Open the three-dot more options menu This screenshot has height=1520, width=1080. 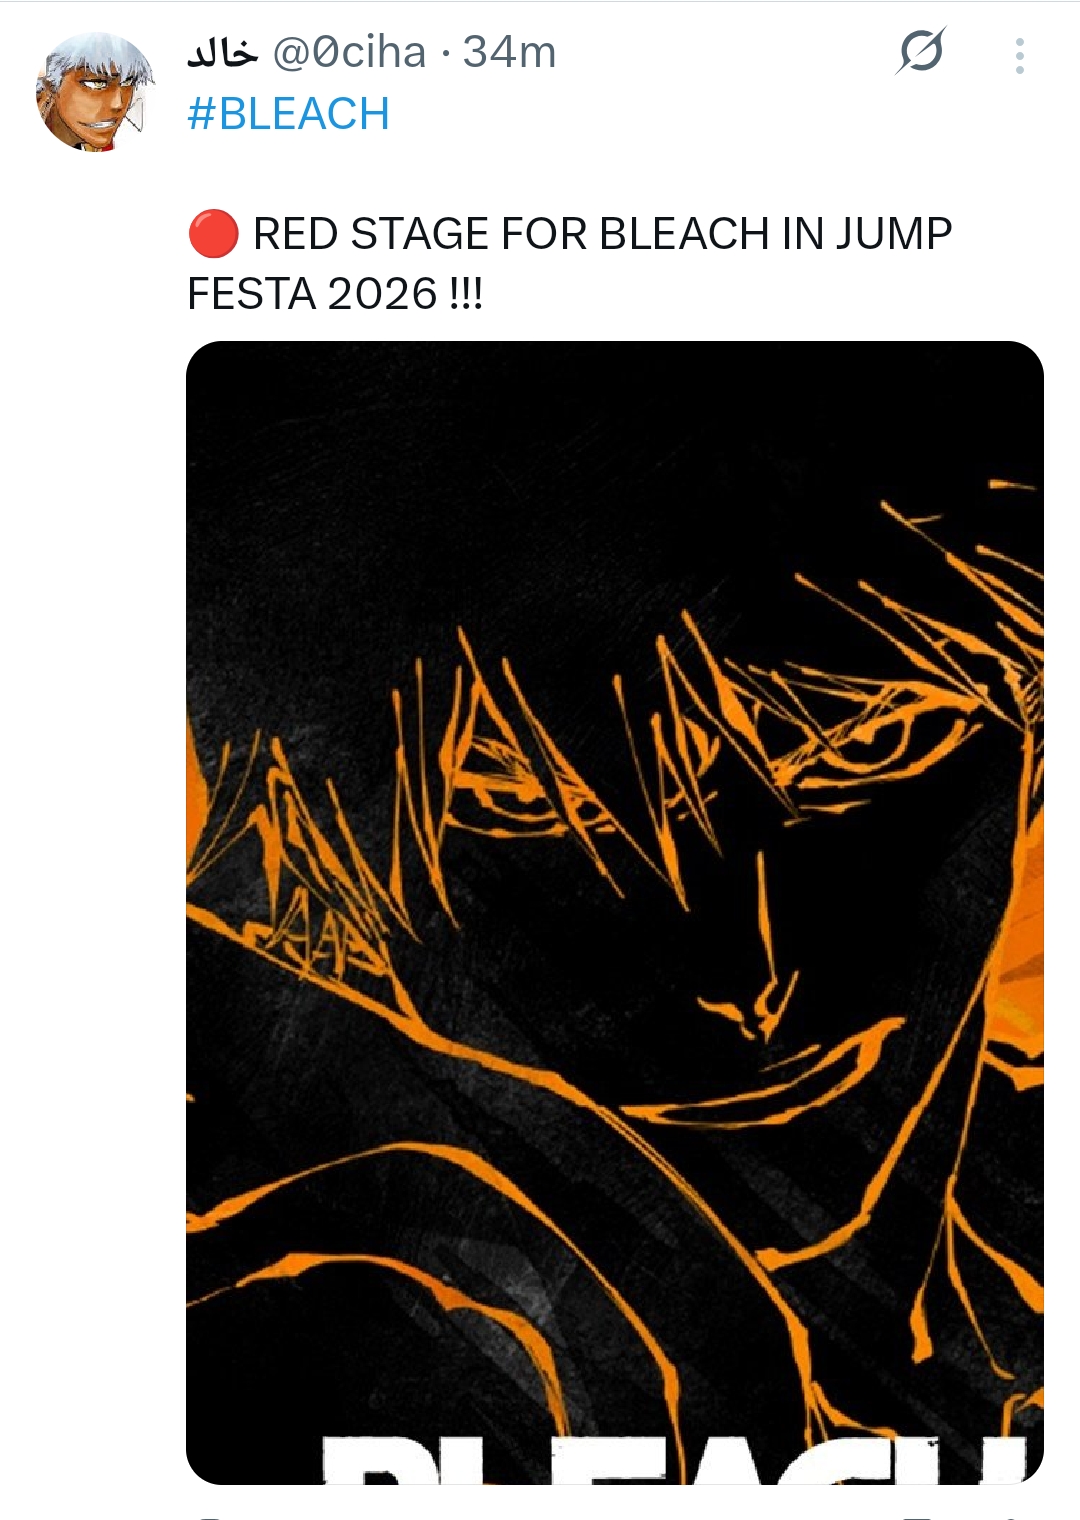pyautogui.click(x=1019, y=56)
